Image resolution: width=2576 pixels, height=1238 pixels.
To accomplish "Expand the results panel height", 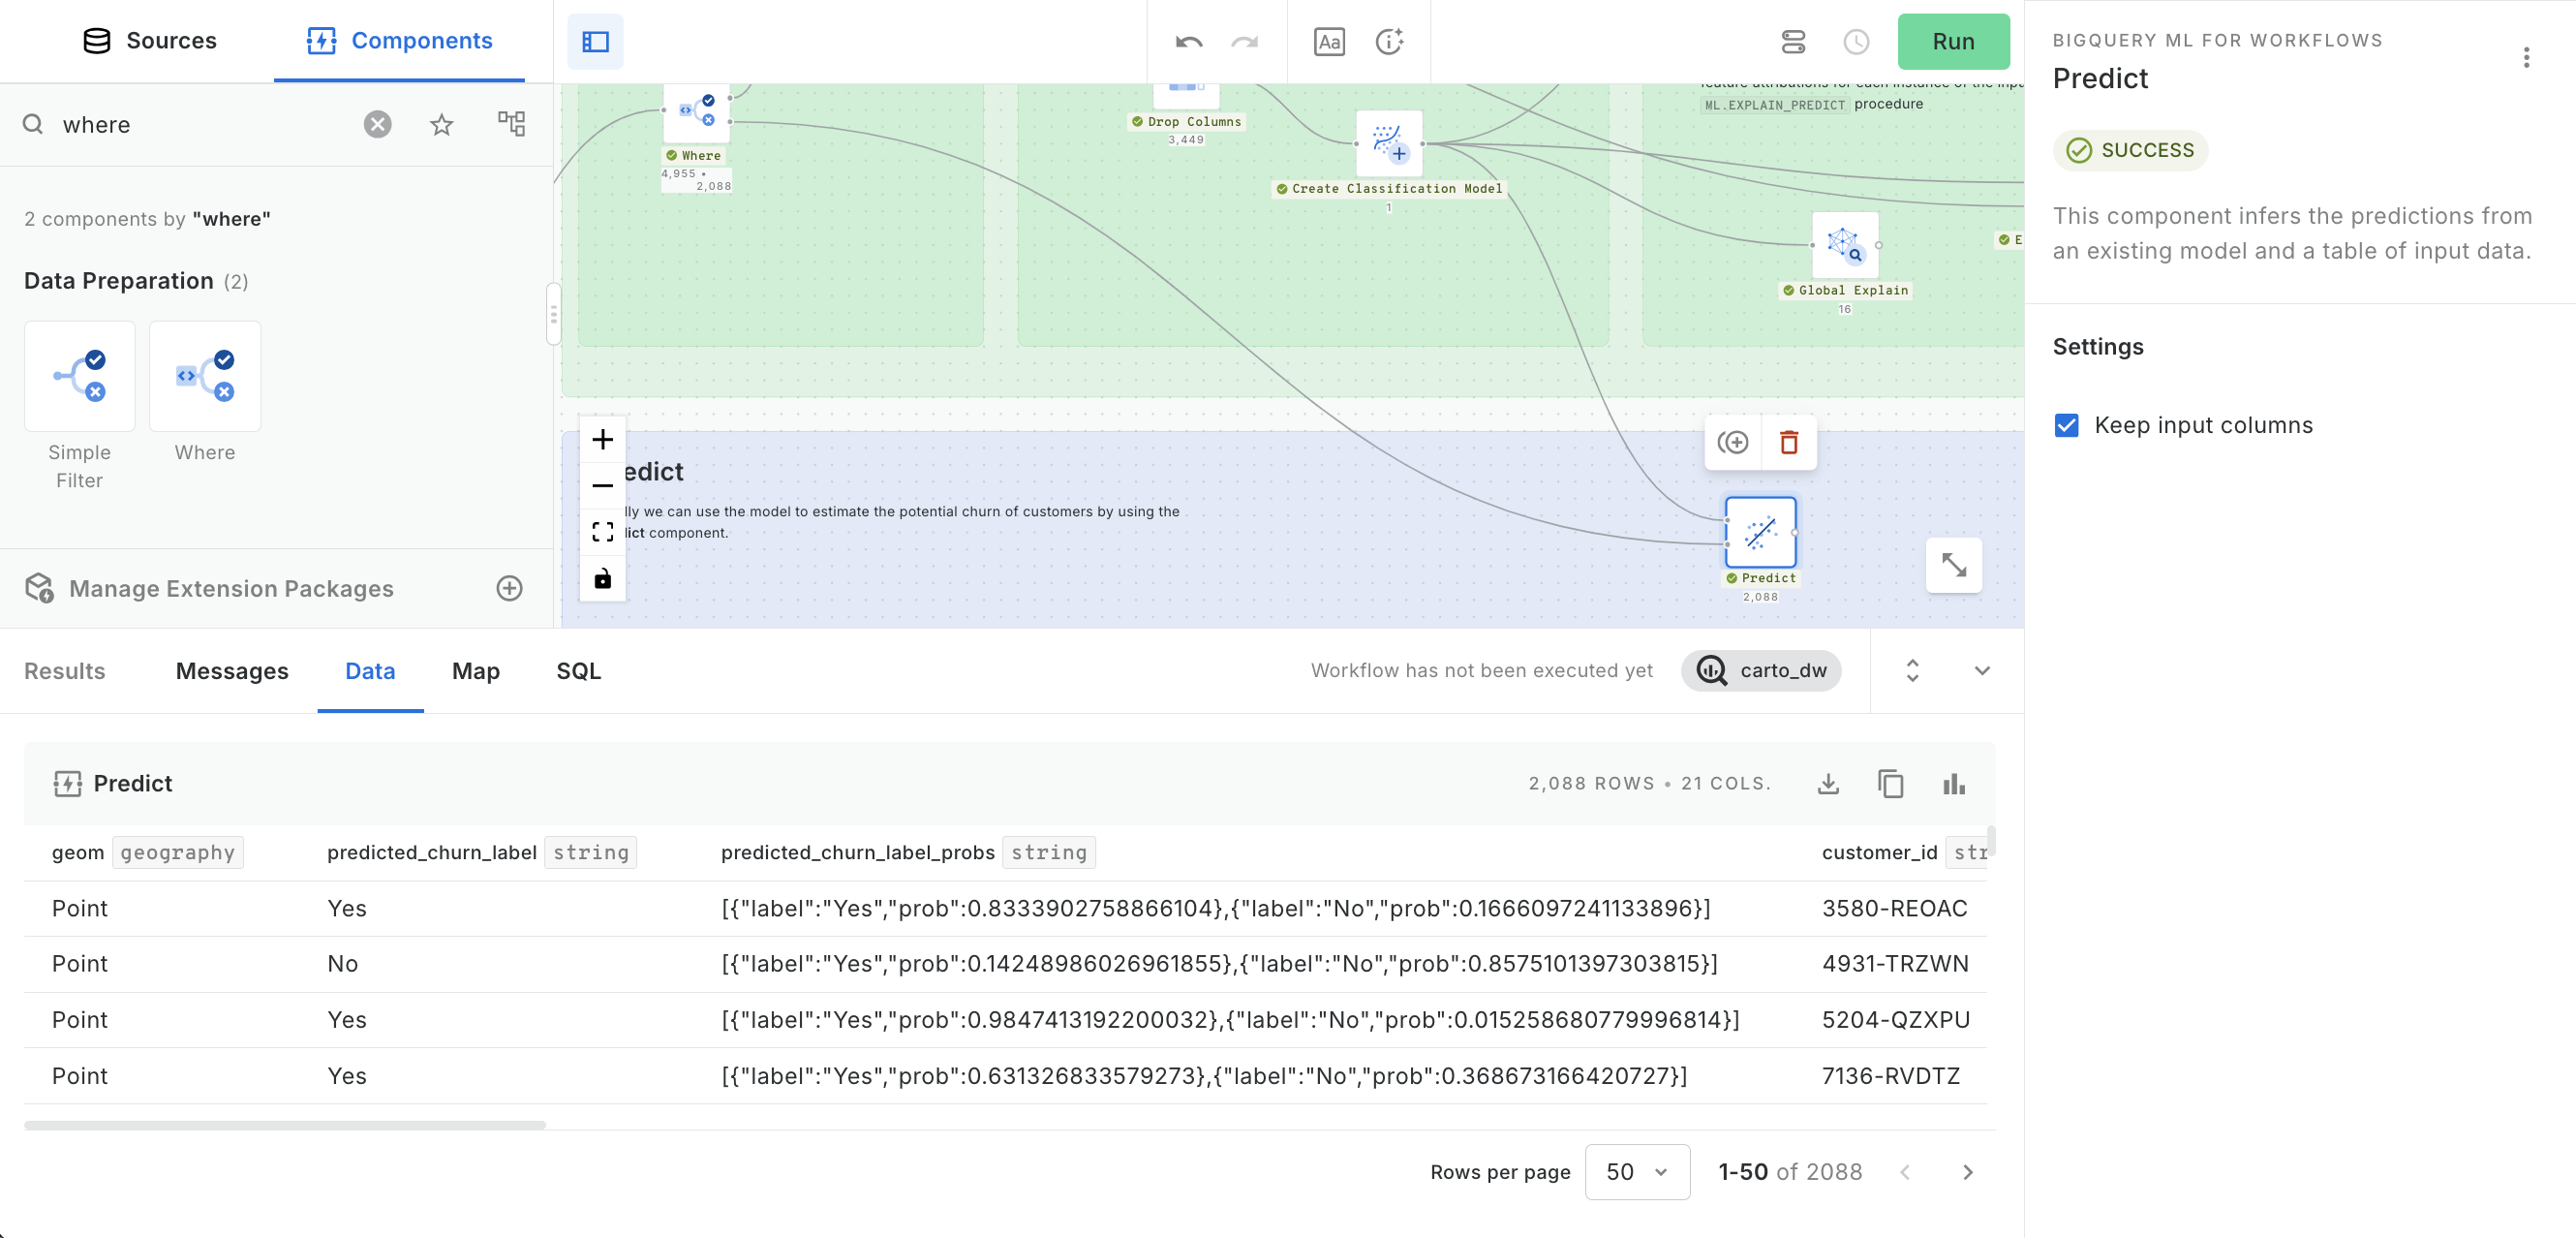I will pos(1912,671).
